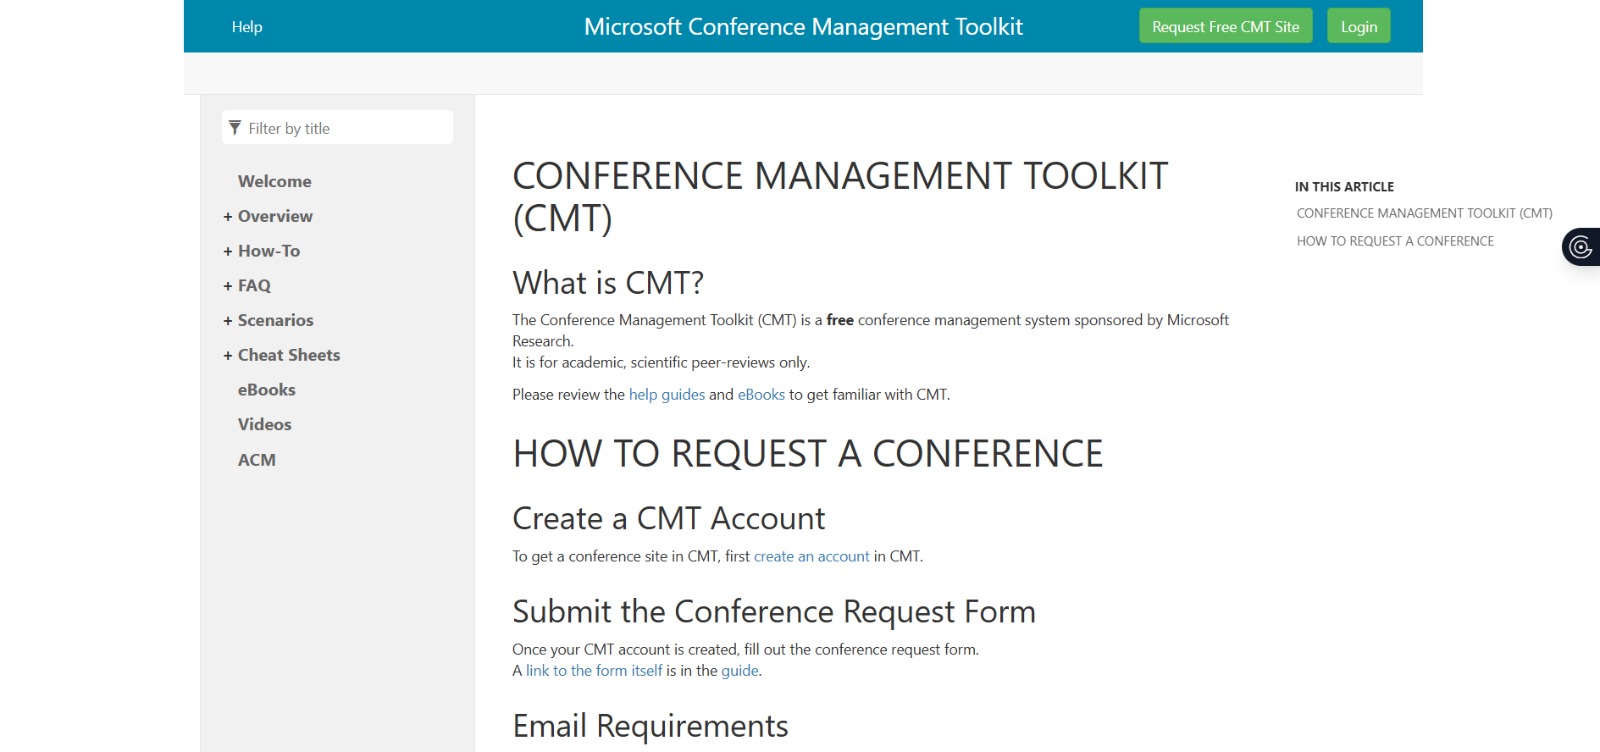
Task: Open ACM in the sidebar
Action: click(x=257, y=460)
